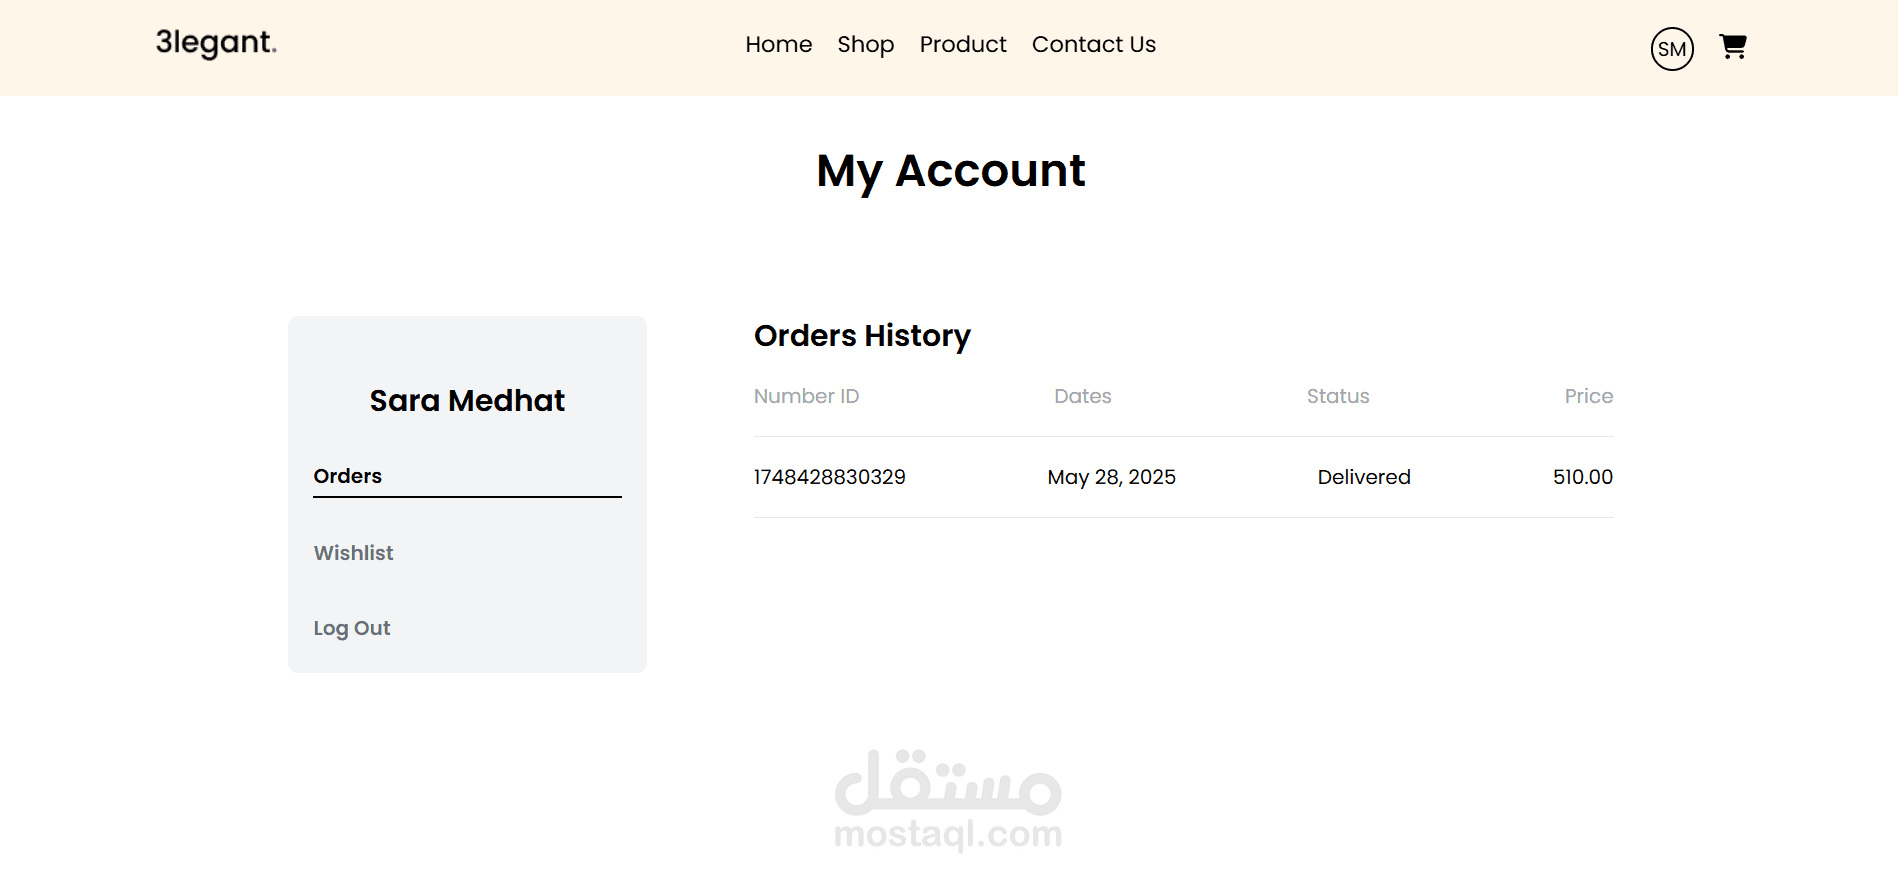Screen dimensions: 1898x871
Task: Click the Dates column header
Action: tap(1082, 396)
